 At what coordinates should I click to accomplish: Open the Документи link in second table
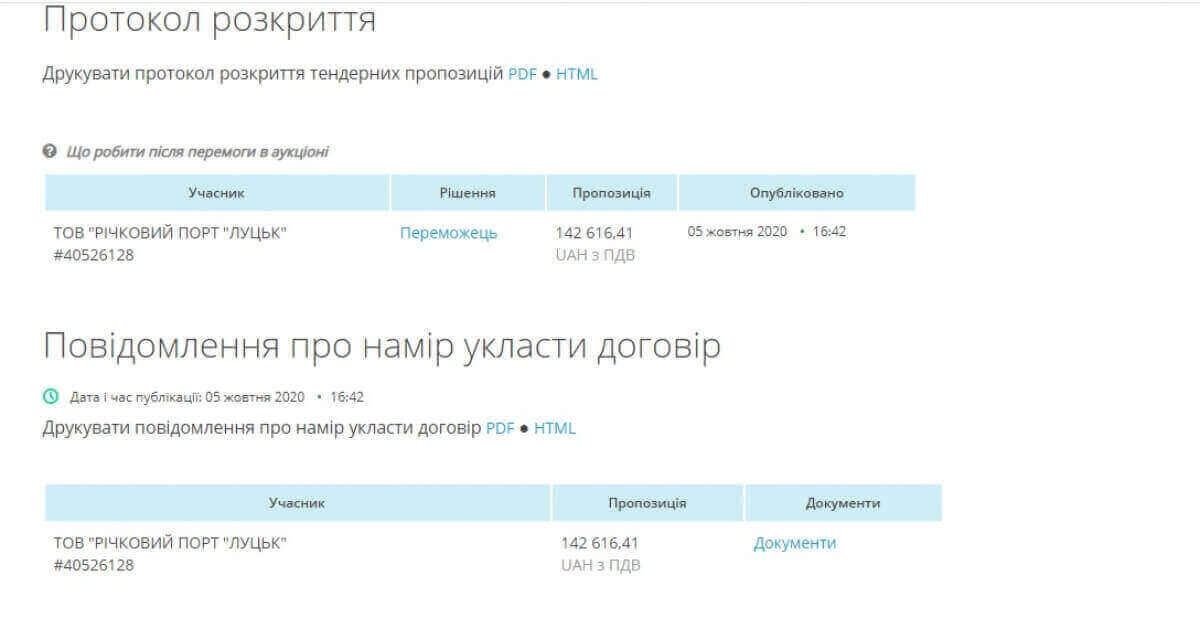[794, 543]
